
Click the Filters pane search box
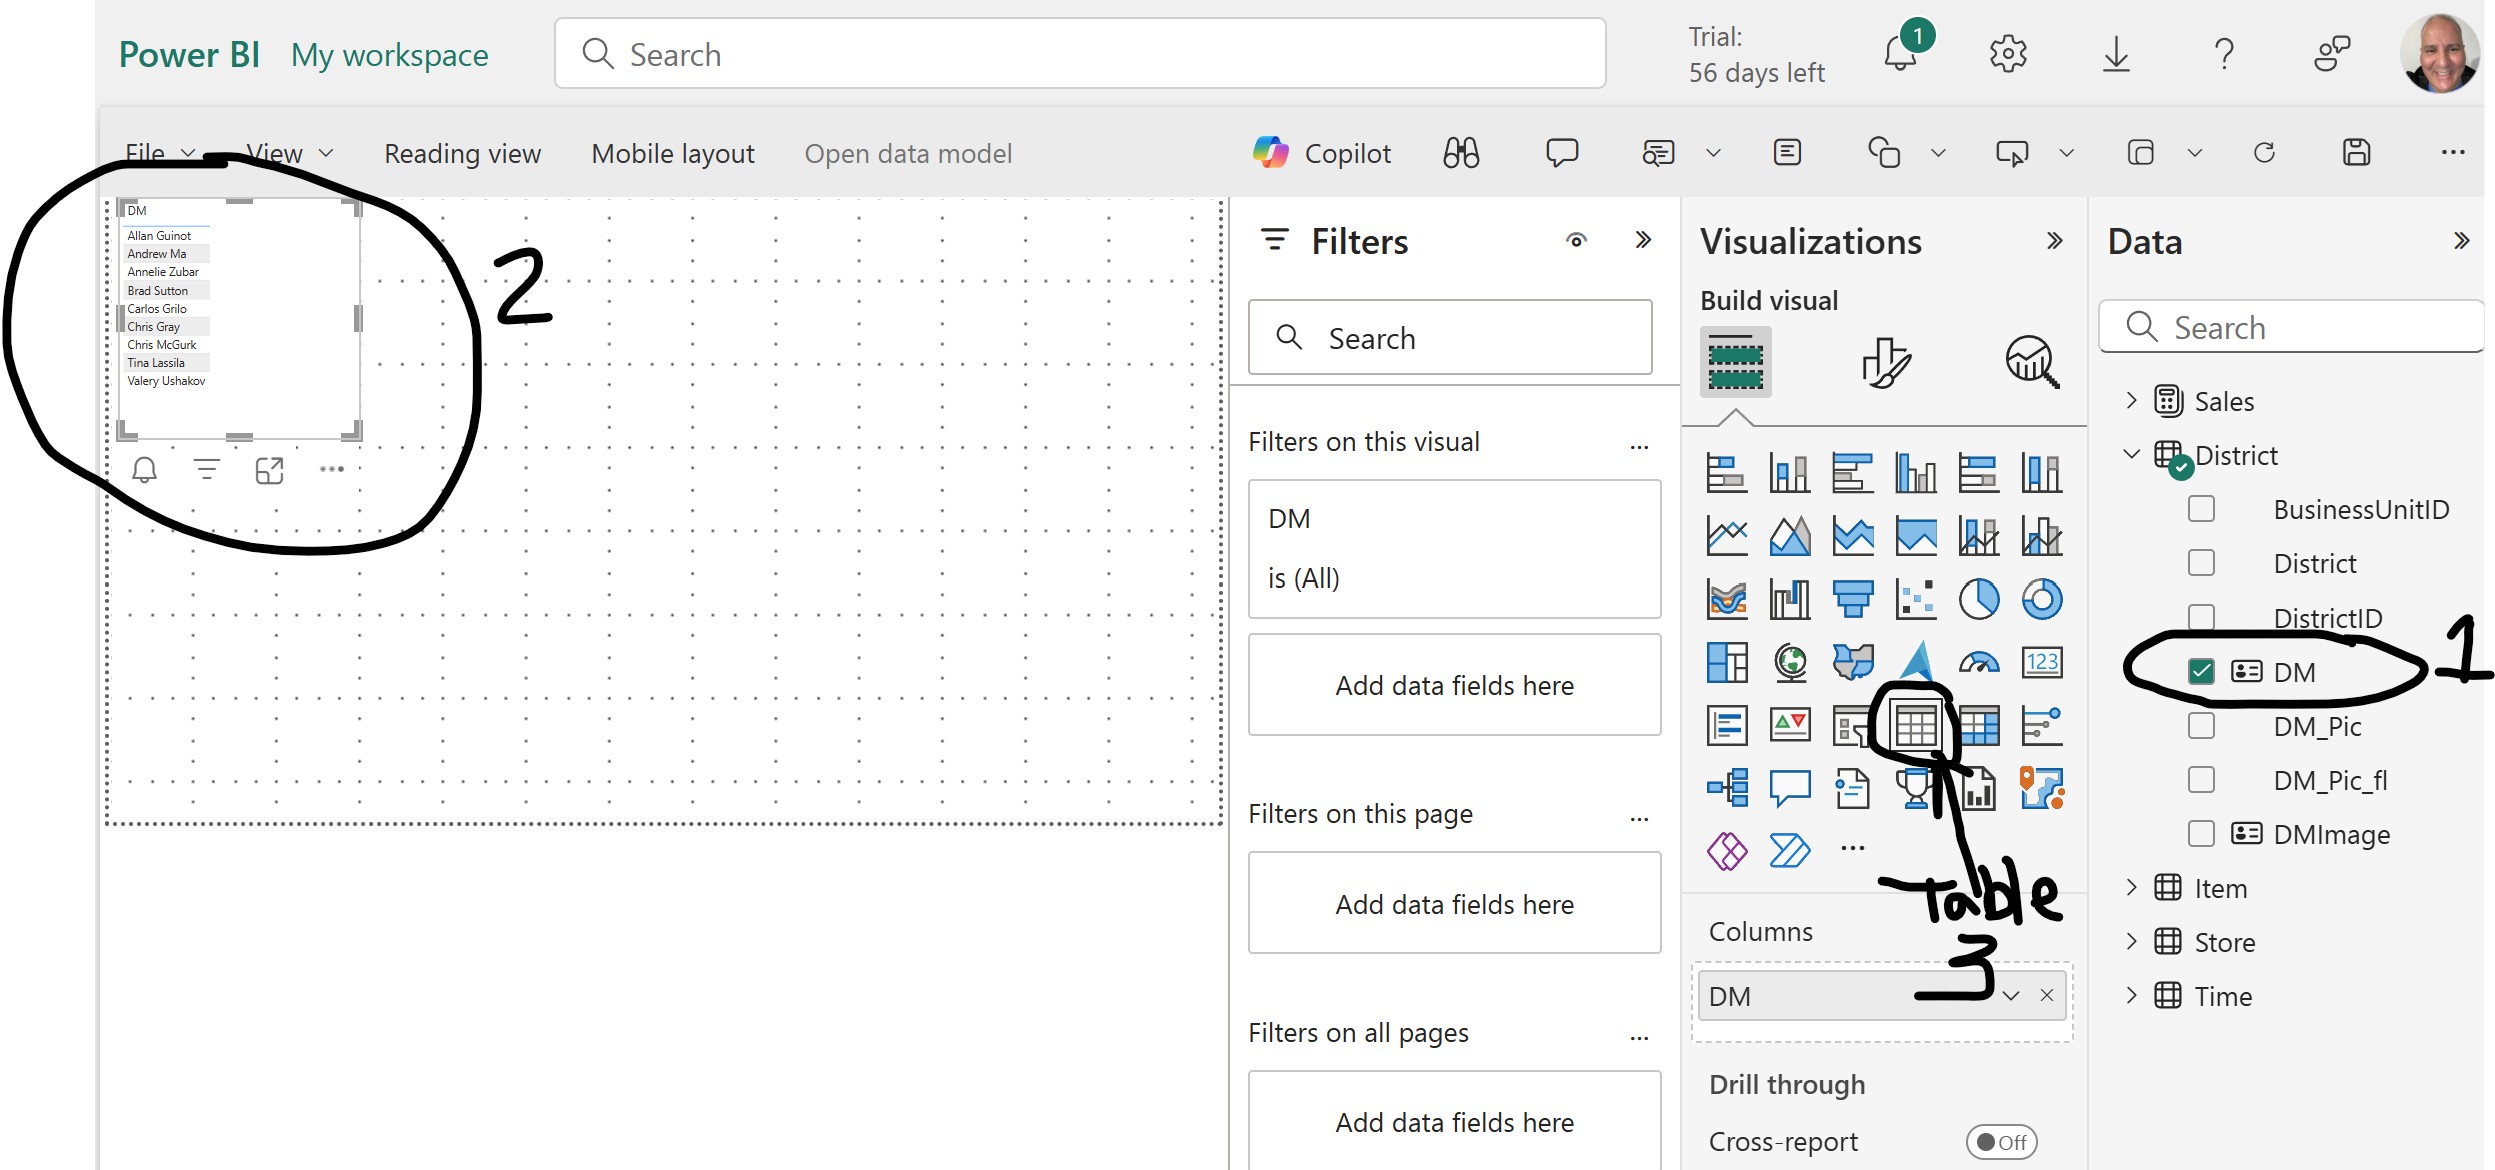coord(1450,338)
